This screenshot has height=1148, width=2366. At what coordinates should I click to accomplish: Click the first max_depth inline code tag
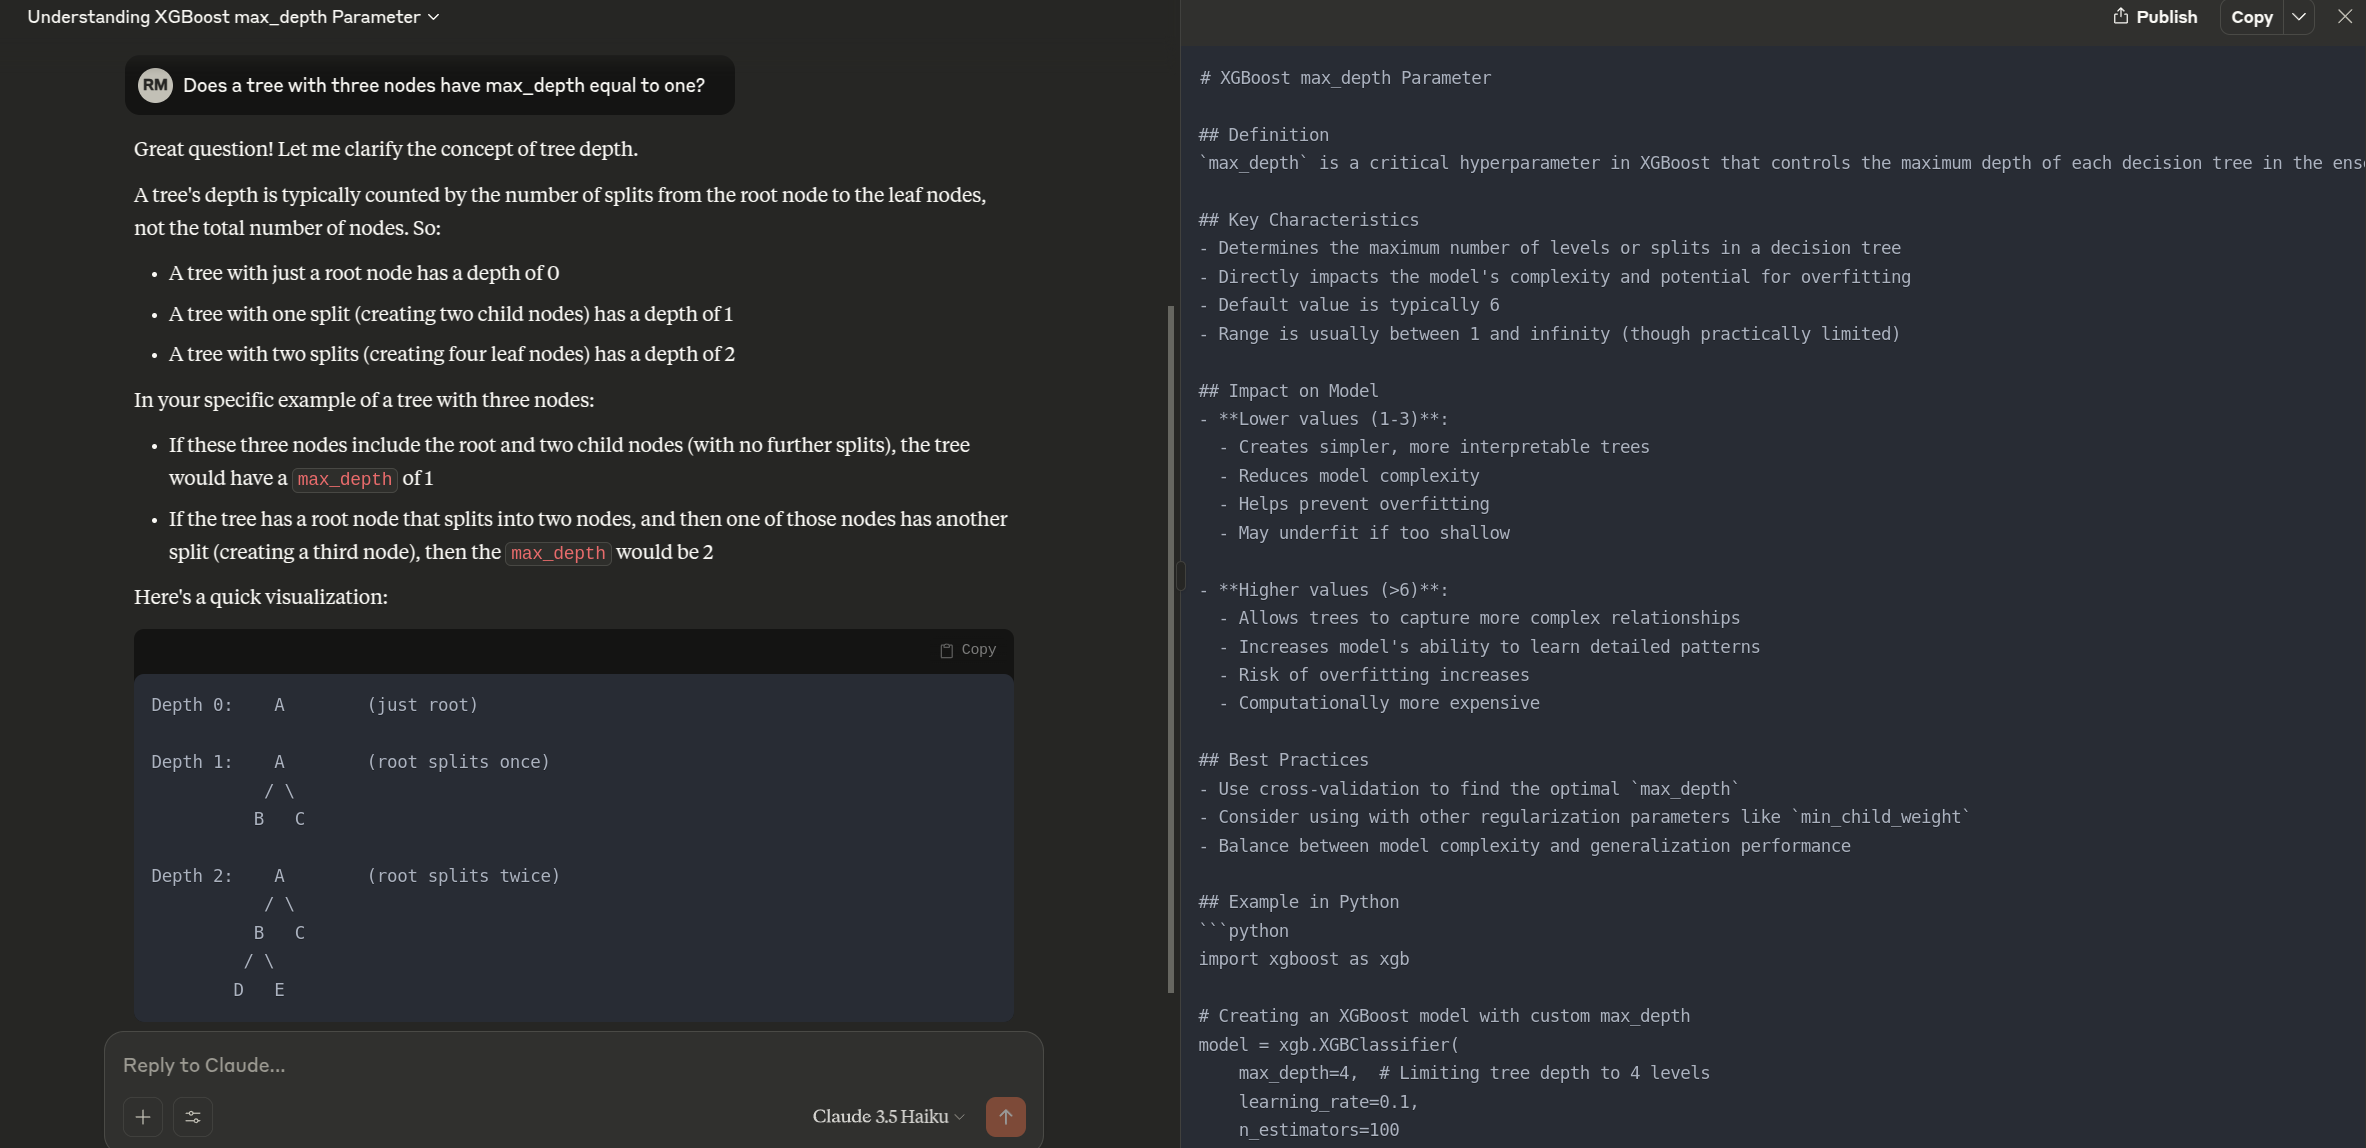[344, 479]
